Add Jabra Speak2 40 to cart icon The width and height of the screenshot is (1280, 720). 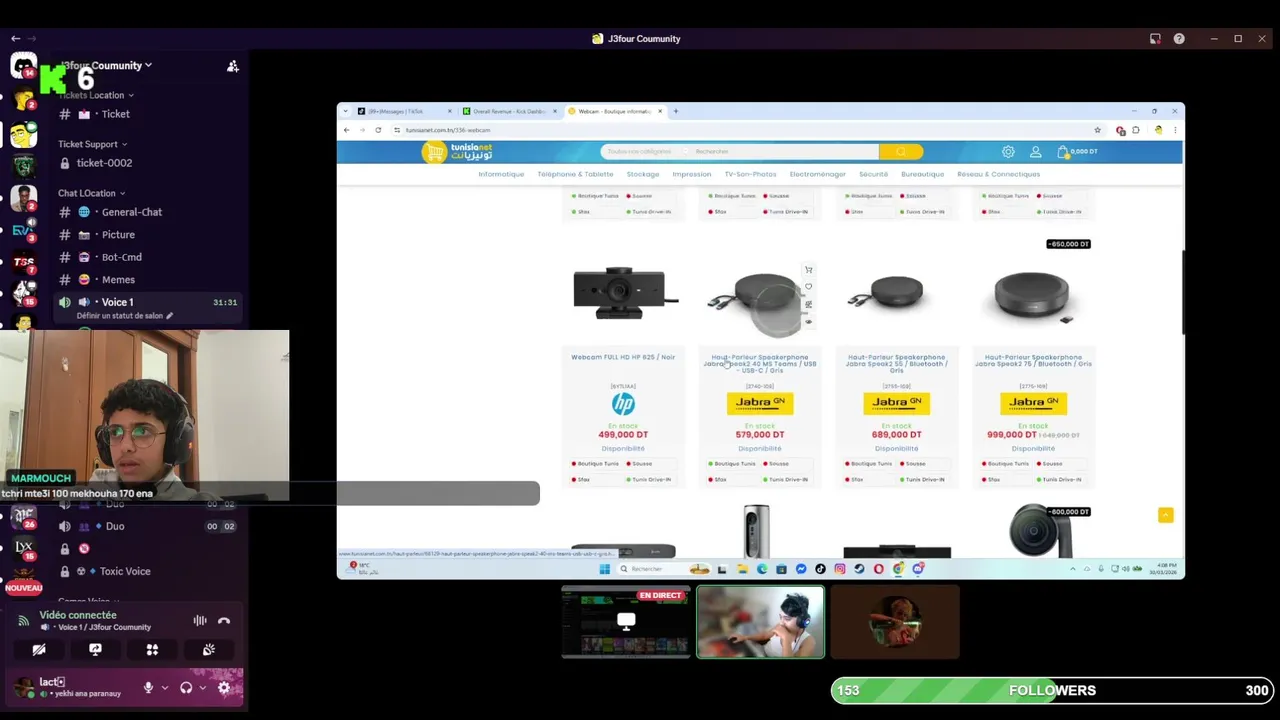point(808,270)
